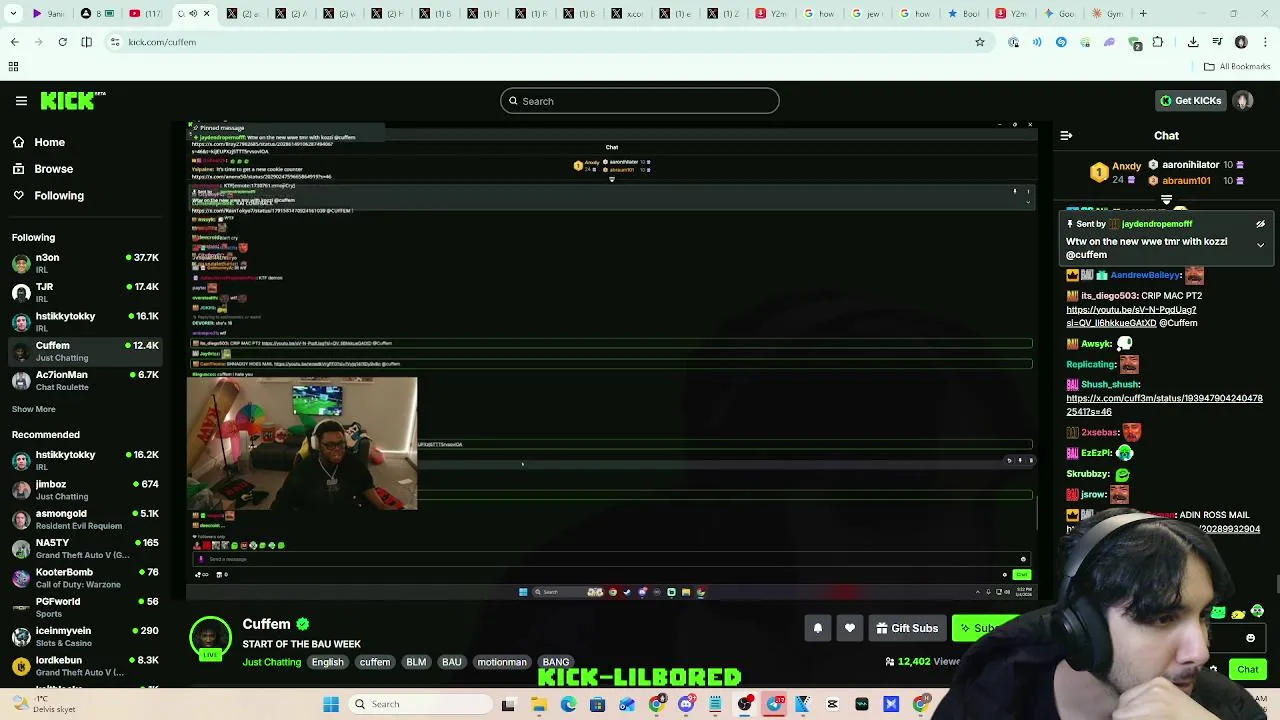Open lordkebun recommended channel
This screenshot has height=720, width=1280.
(x=85, y=666)
